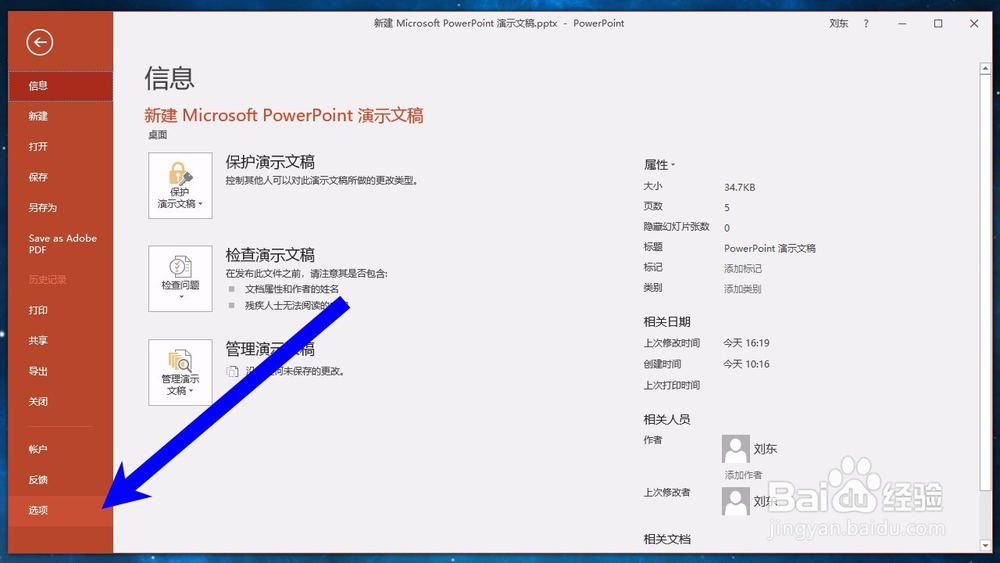Click the 桌面 file location link

[x=158, y=135]
